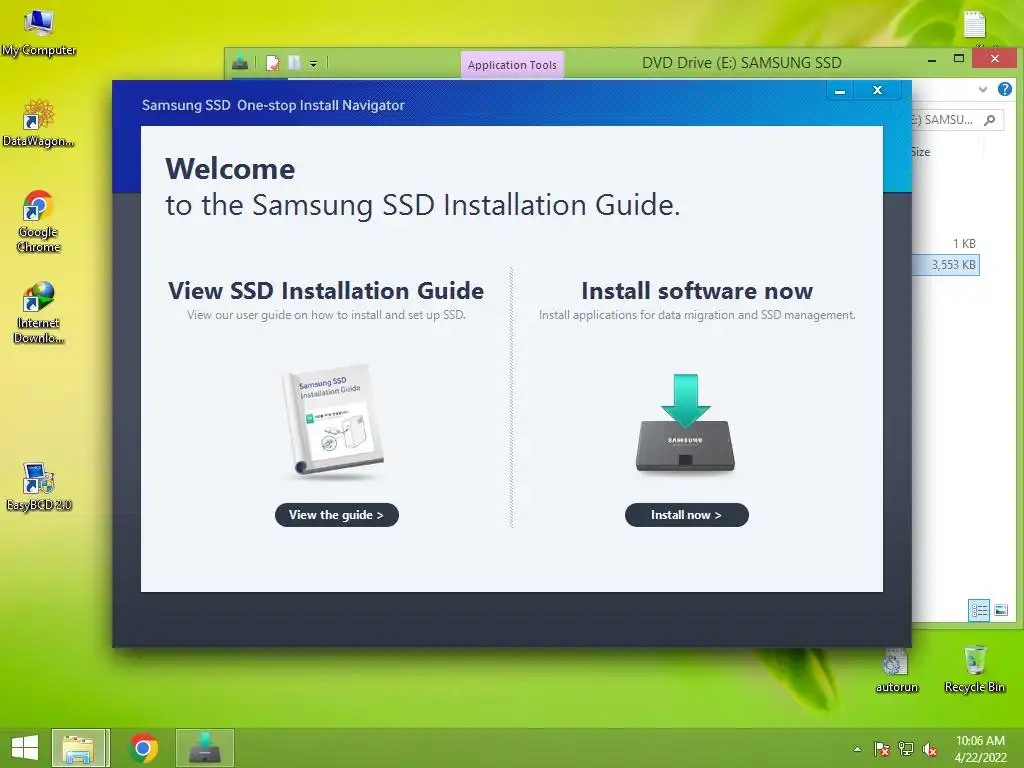Select DataWagon desktop shortcut
This screenshot has width=1024, height=768.
[x=39, y=123]
